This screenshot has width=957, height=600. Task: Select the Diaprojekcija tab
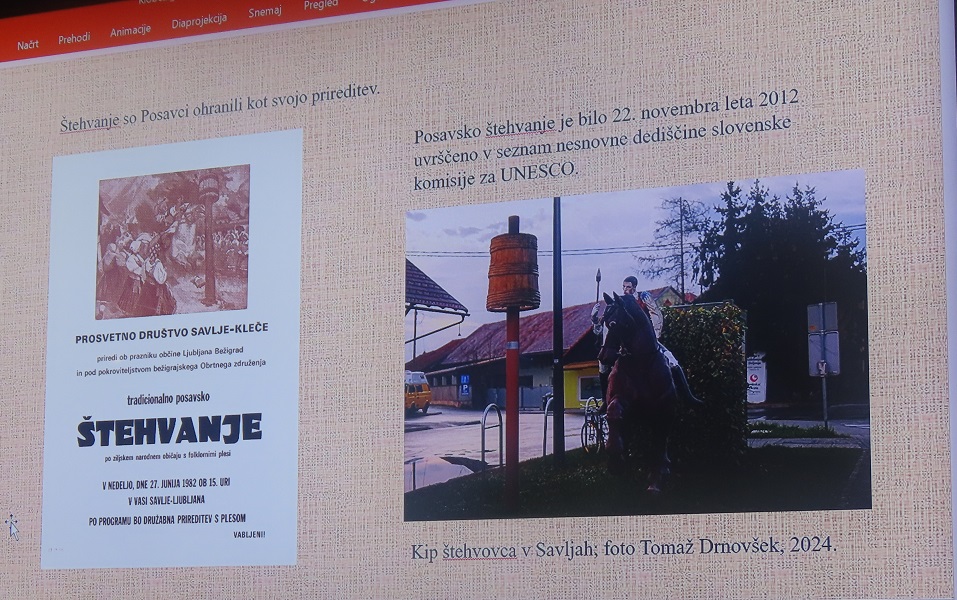pos(199,21)
